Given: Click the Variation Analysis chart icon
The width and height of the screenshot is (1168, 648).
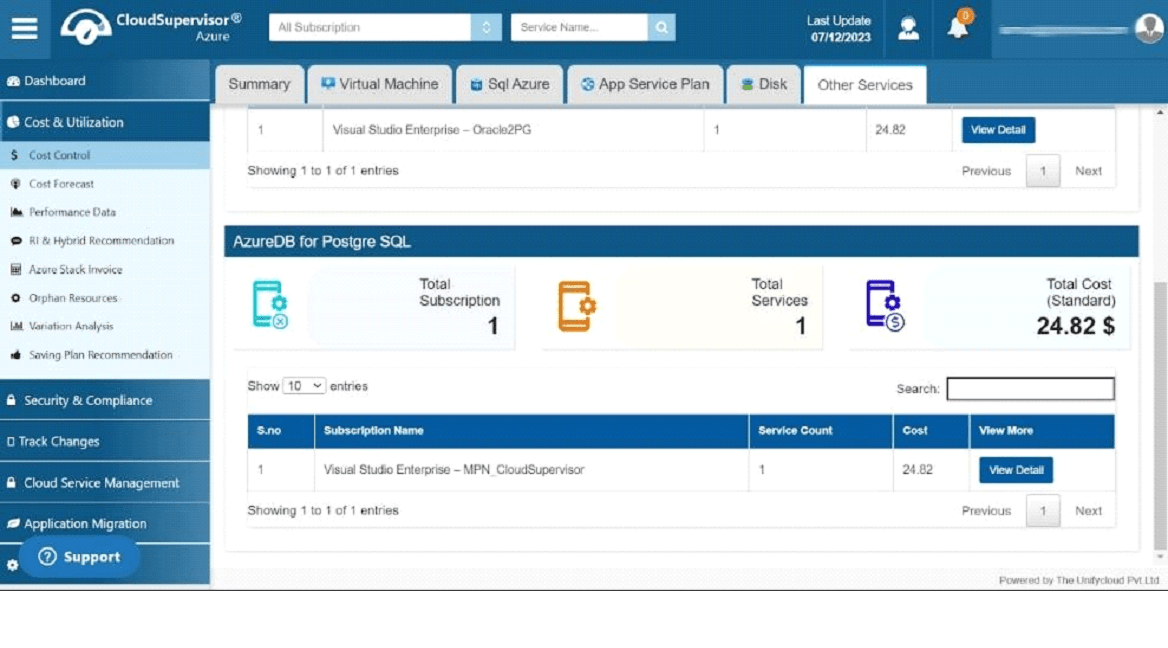Looking at the screenshot, I should 16,326.
